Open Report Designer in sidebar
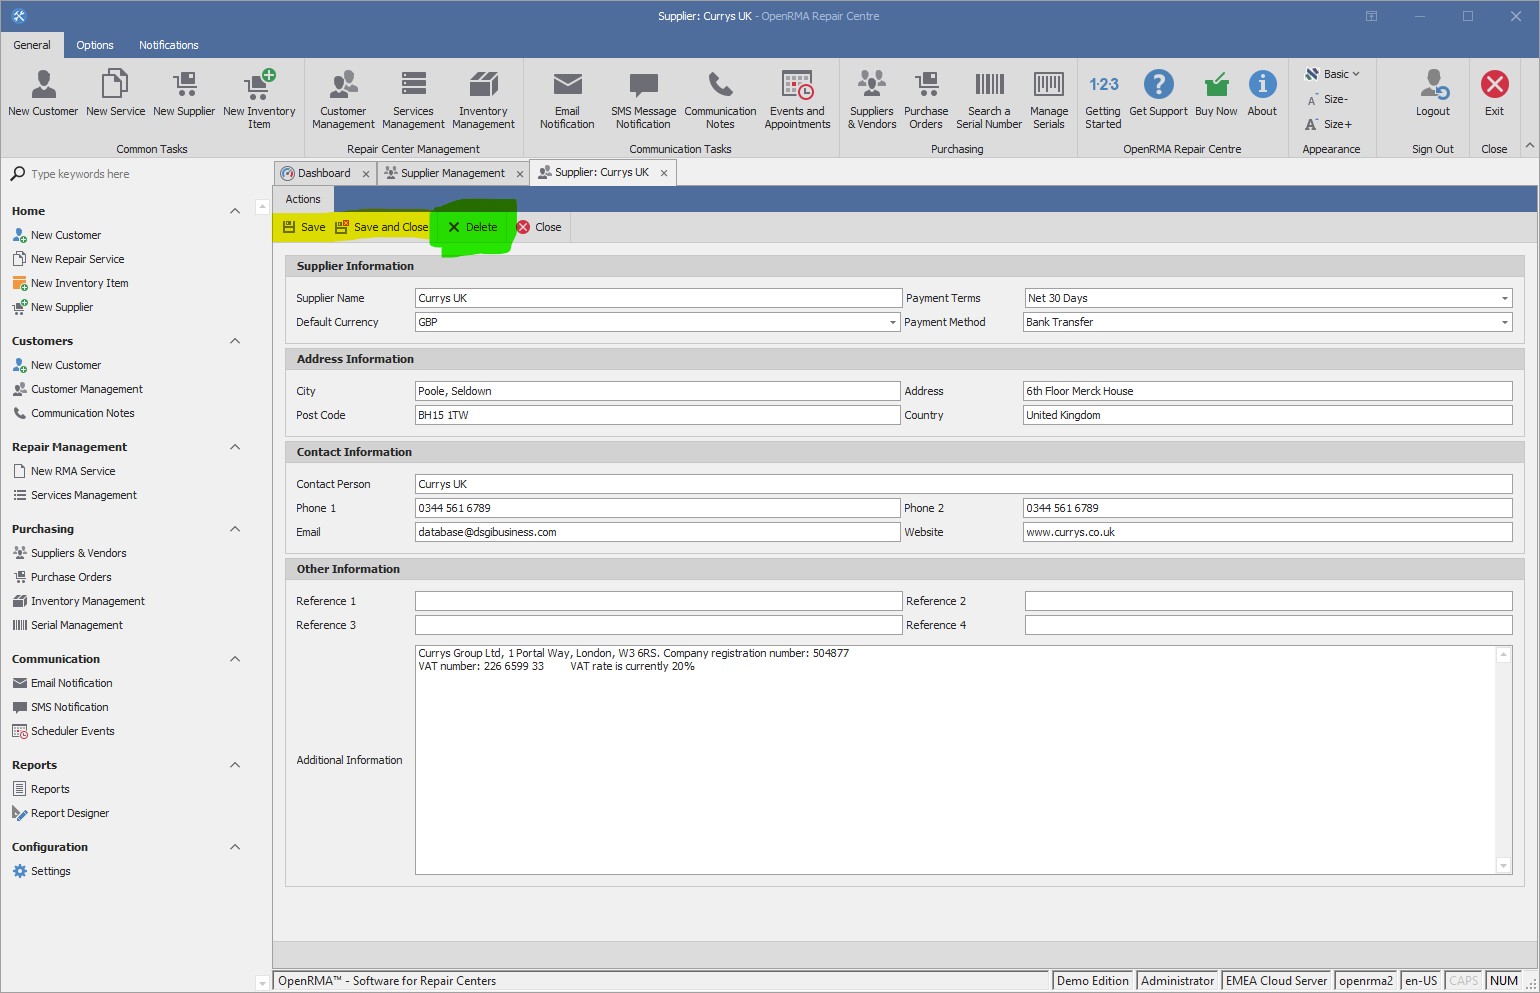 pos(69,813)
